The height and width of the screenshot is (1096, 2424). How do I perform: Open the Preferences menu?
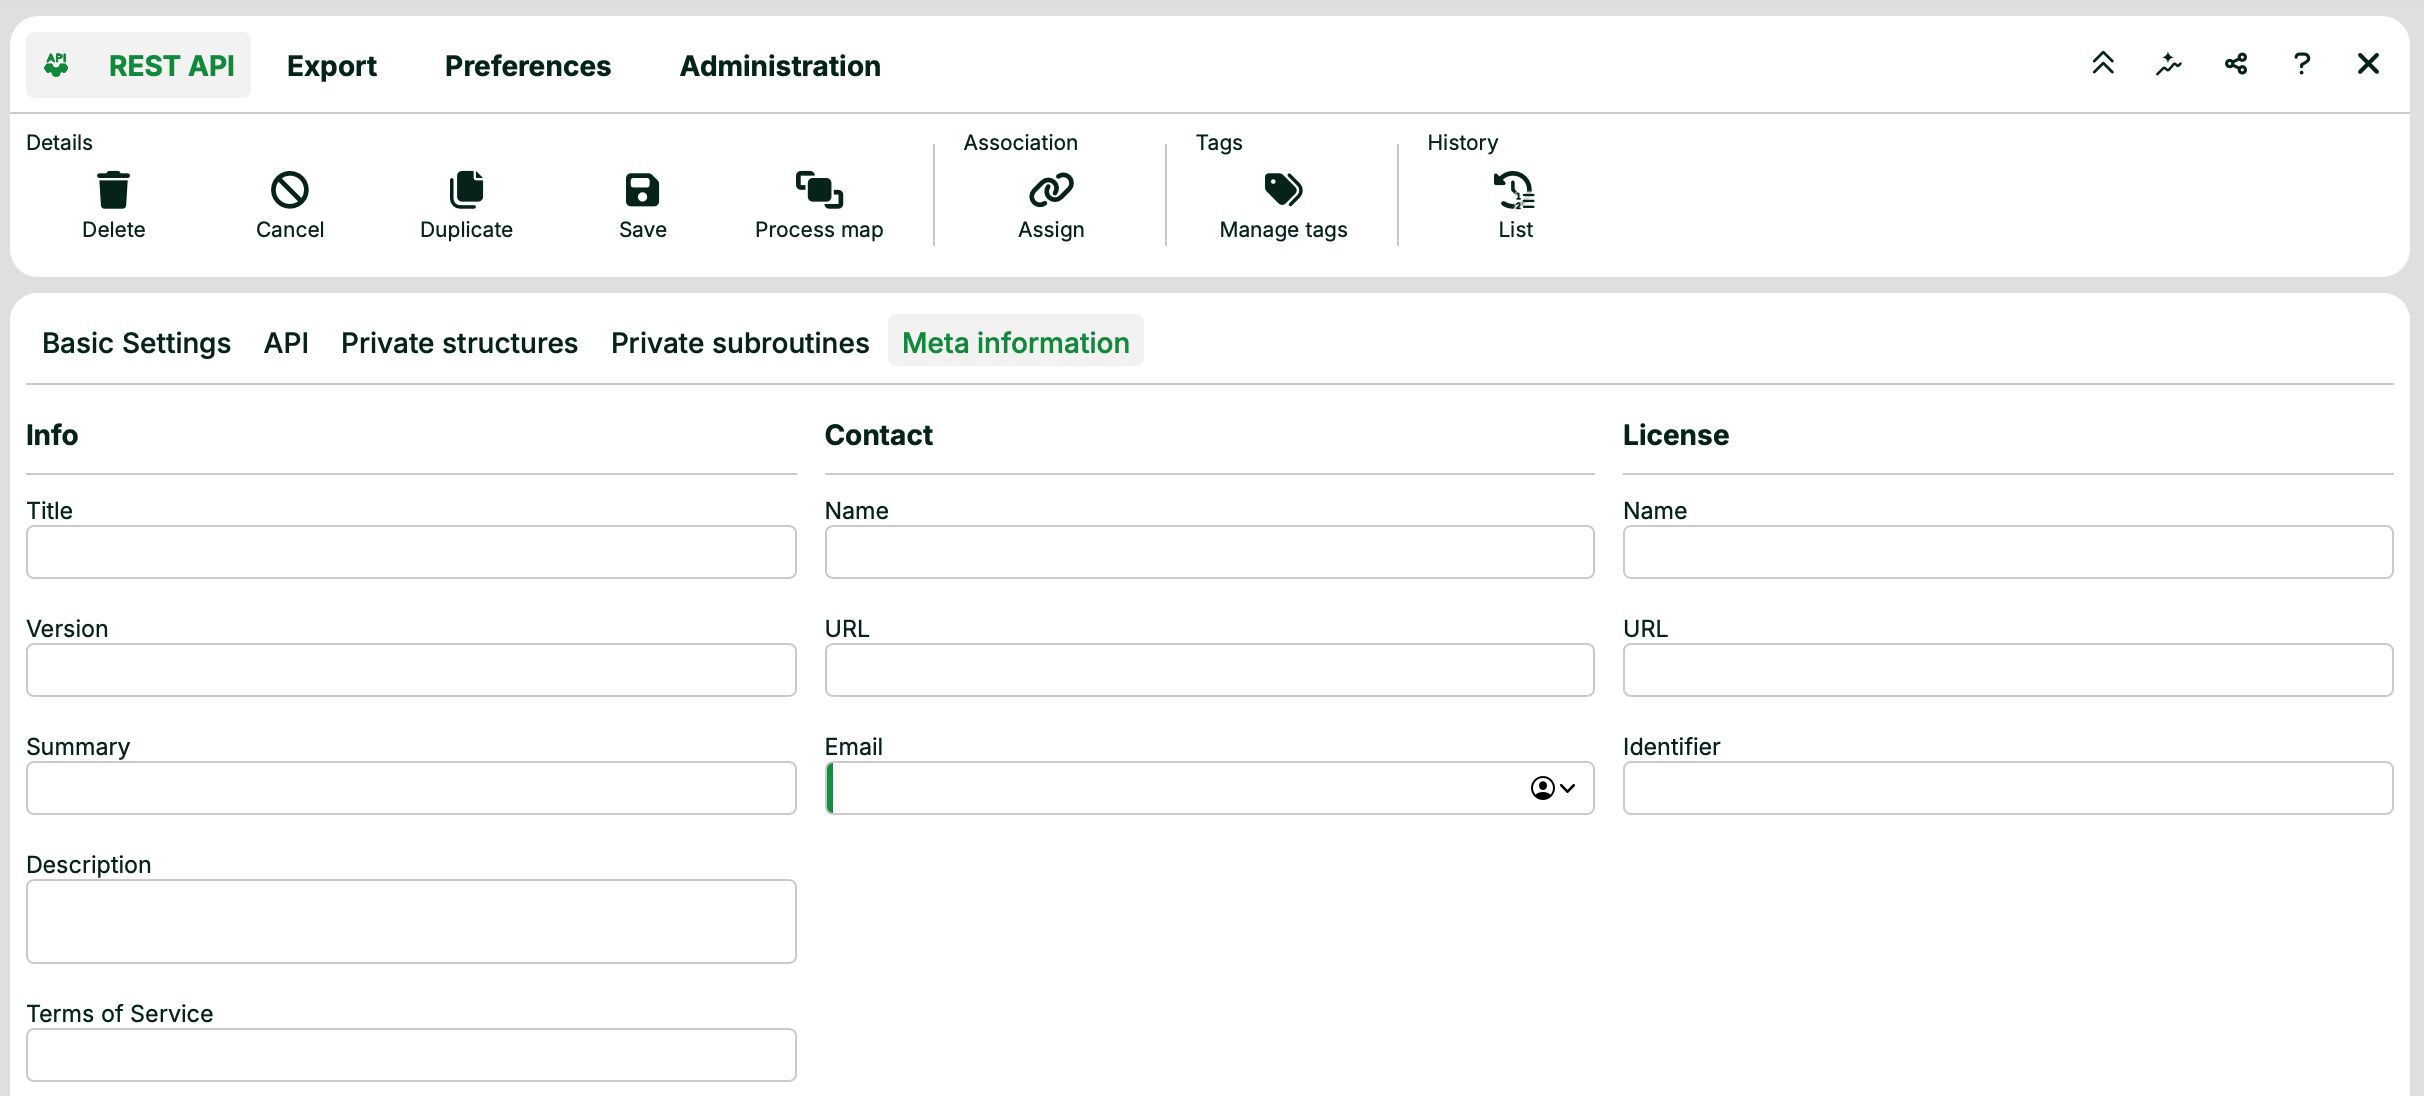click(x=528, y=66)
